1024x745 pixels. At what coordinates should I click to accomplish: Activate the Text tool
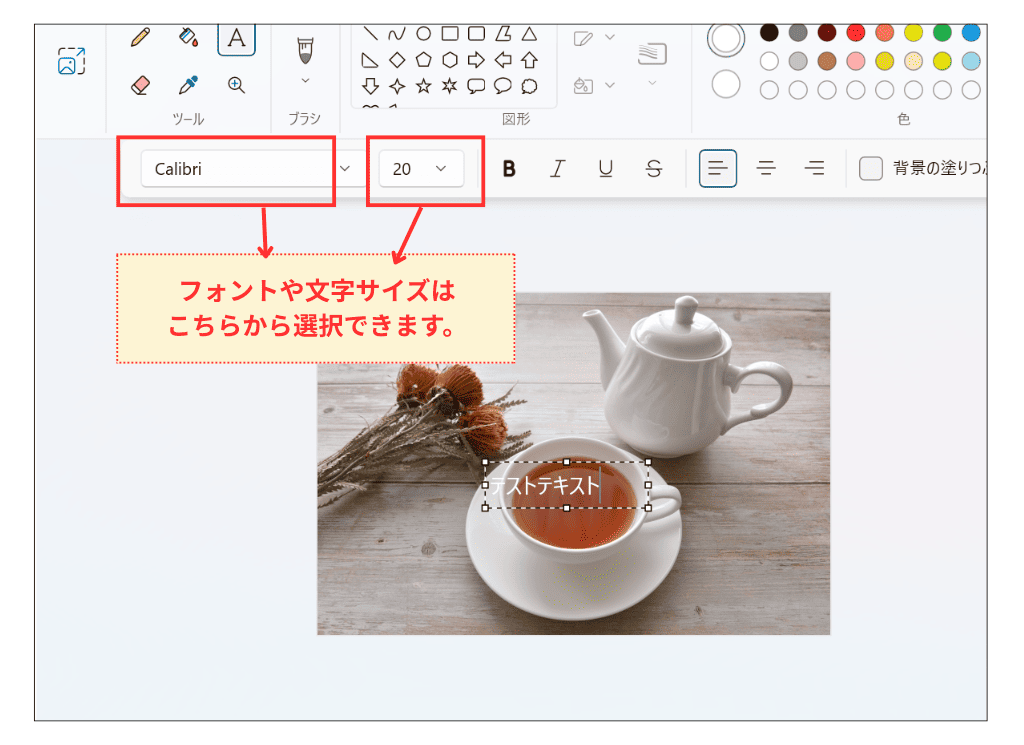pos(237,38)
